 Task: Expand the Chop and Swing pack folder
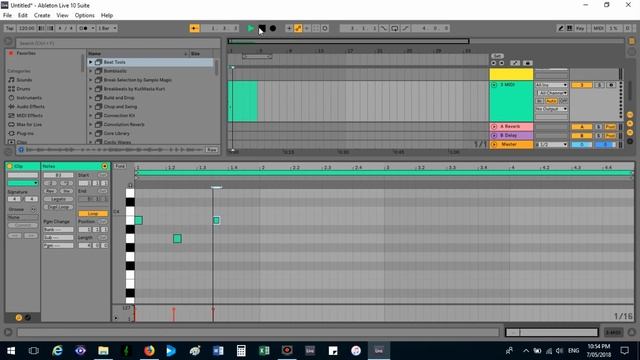coord(91,107)
